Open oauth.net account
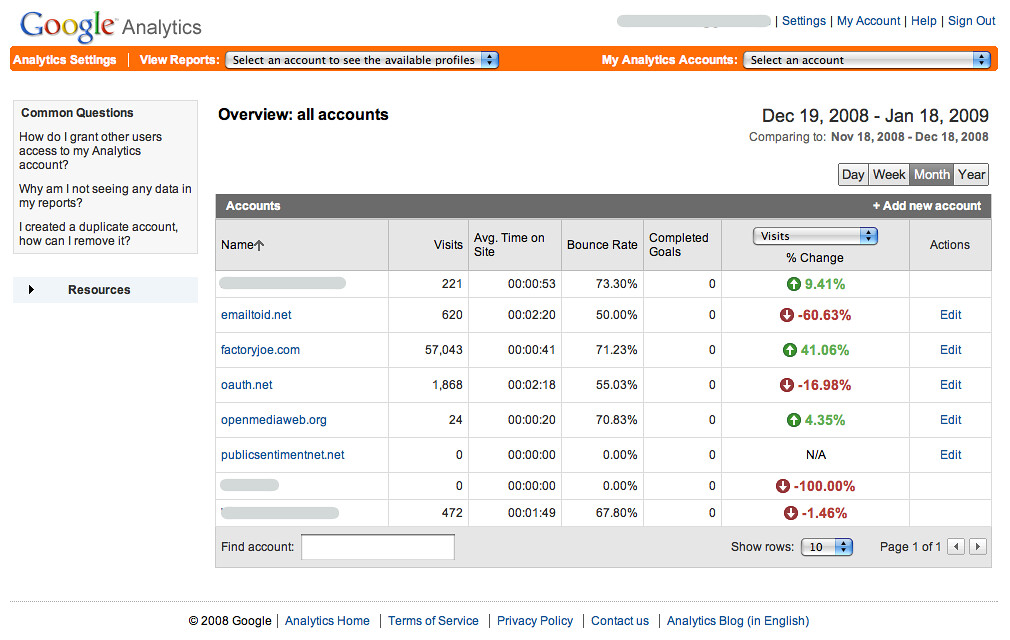This screenshot has height=640, width=1010. [x=247, y=385]
